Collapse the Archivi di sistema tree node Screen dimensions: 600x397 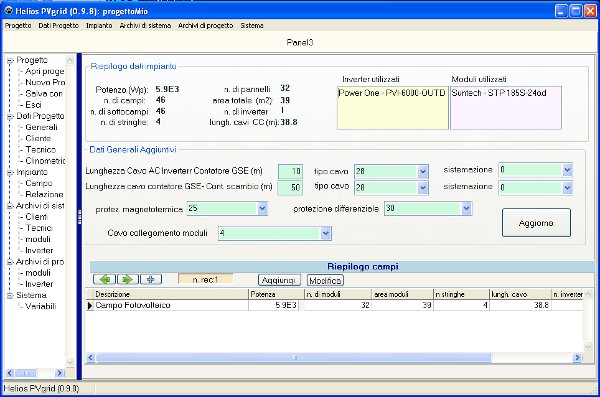pos(10,206)
